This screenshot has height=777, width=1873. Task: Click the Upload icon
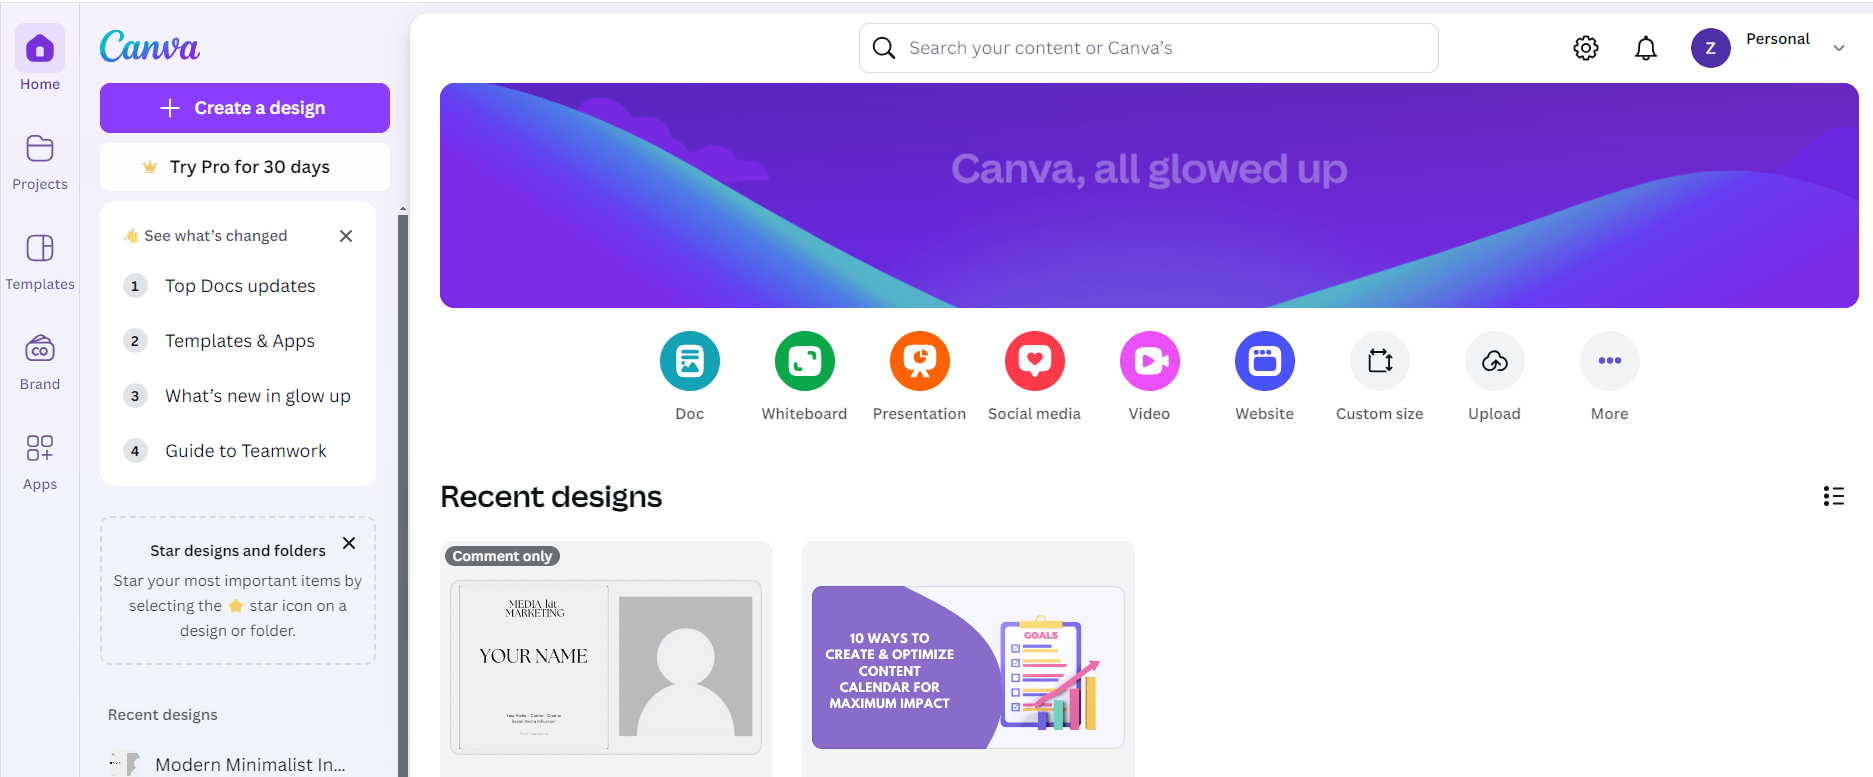1495,361
